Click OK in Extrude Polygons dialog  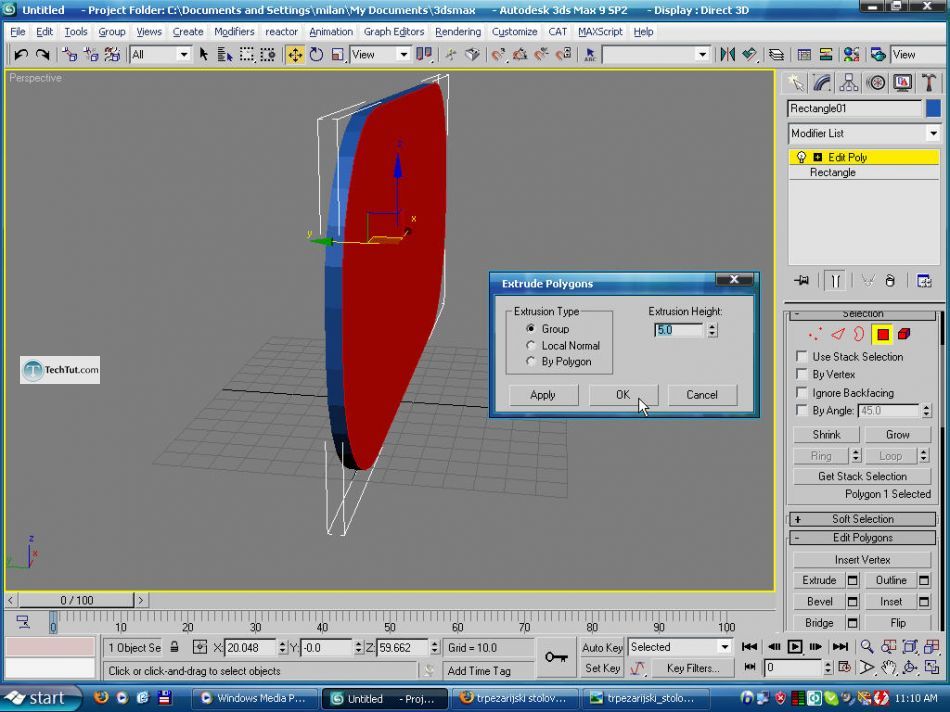pyautogui.click(x=623, y=395)
